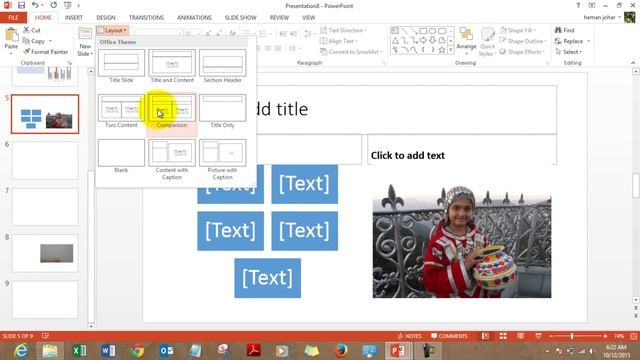Viewport: 640px width, 360px height.
Task: Adjust the zoom slider
Action: pos(572,336)
